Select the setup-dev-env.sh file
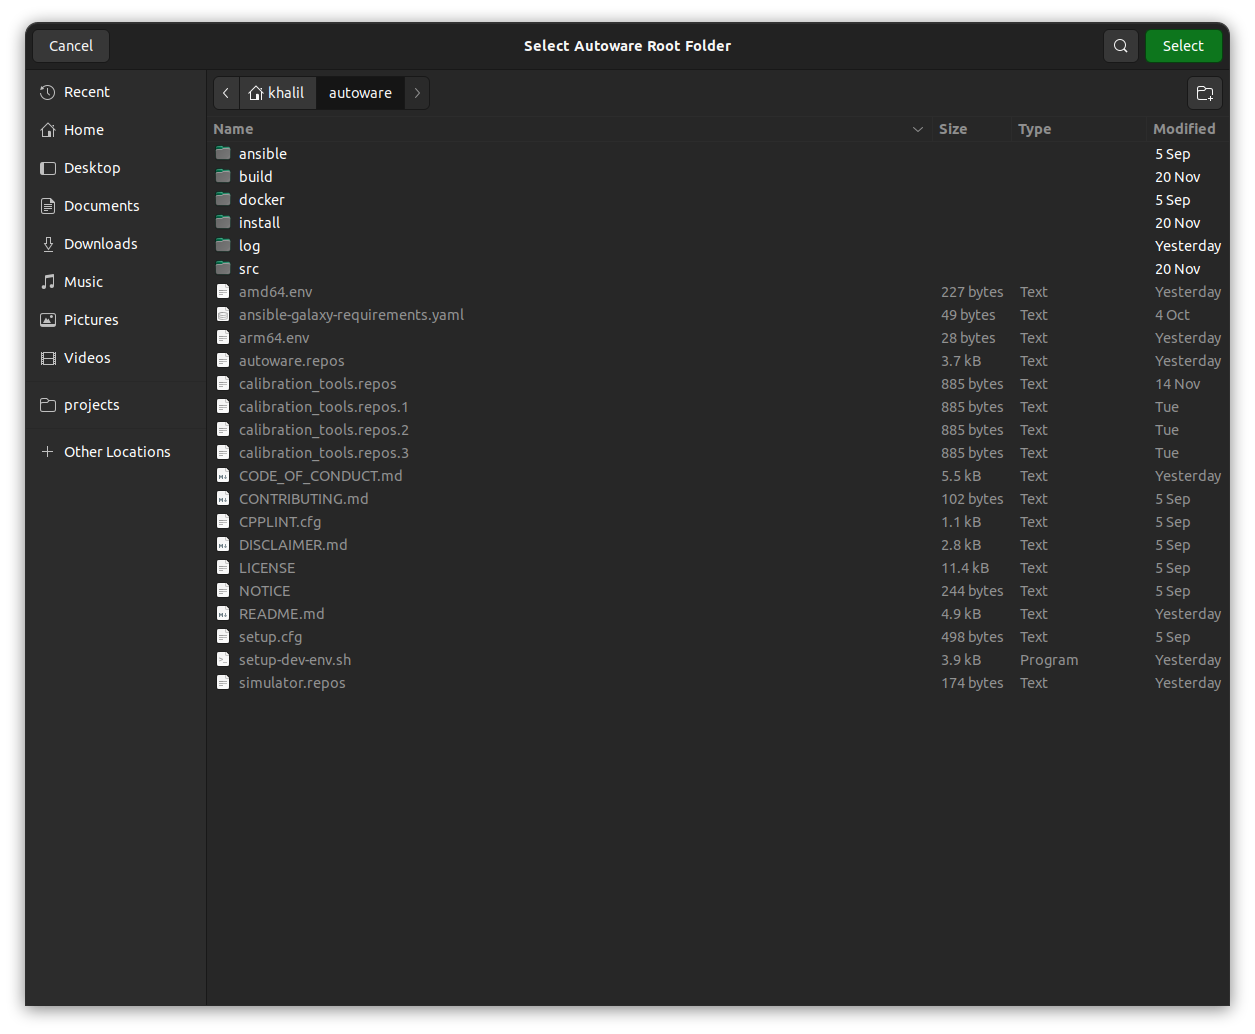The image size is (1255, 1034). (294, 659)
